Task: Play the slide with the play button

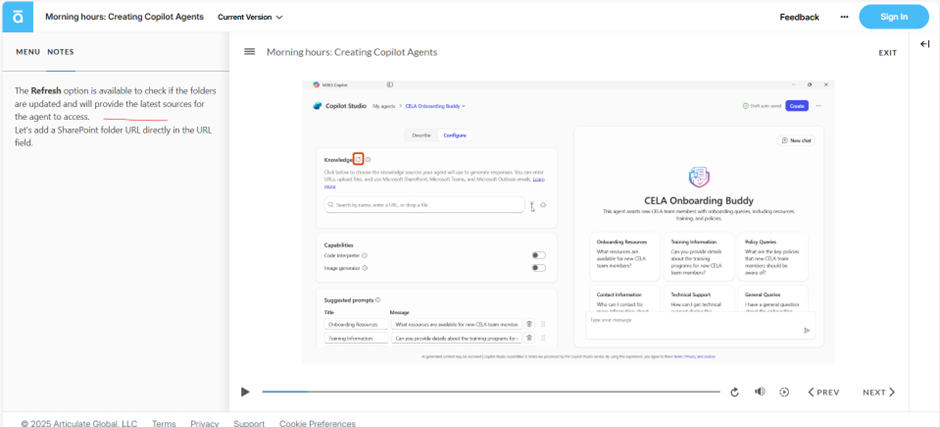Action: click(245, 392)
